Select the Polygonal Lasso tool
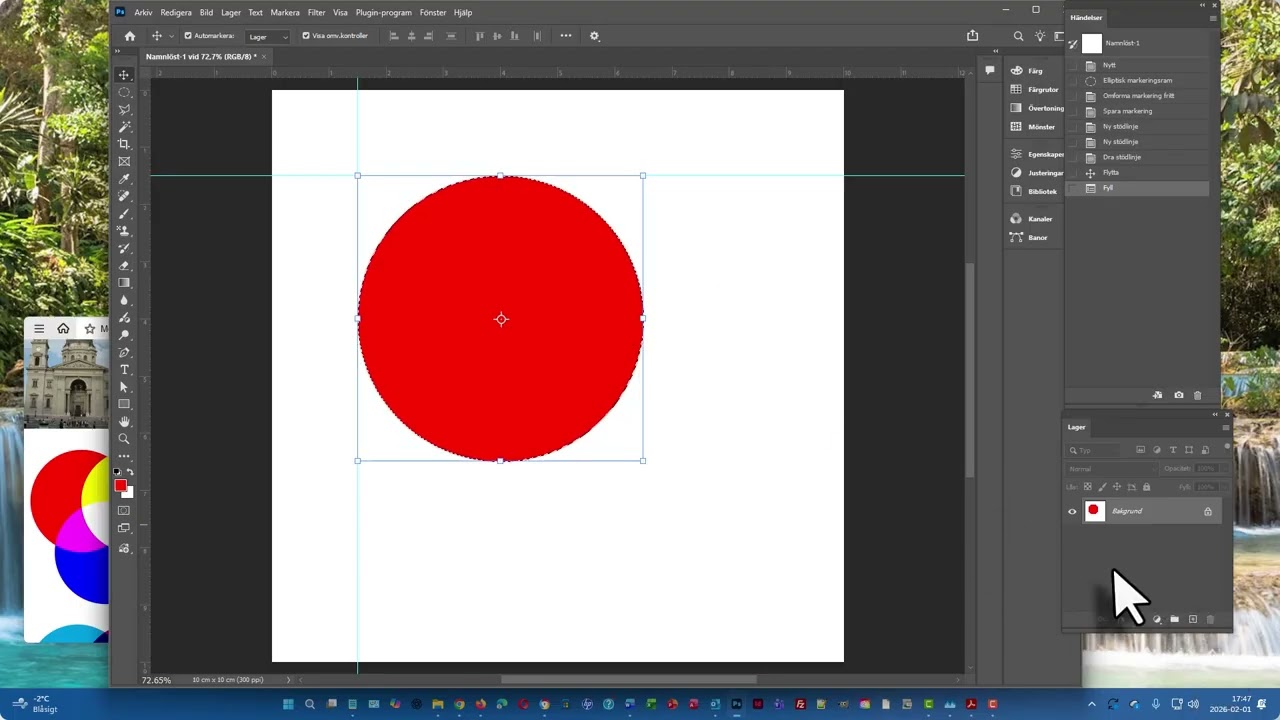The width and height of the screenshot is (1280, 720). click(124, 110)
